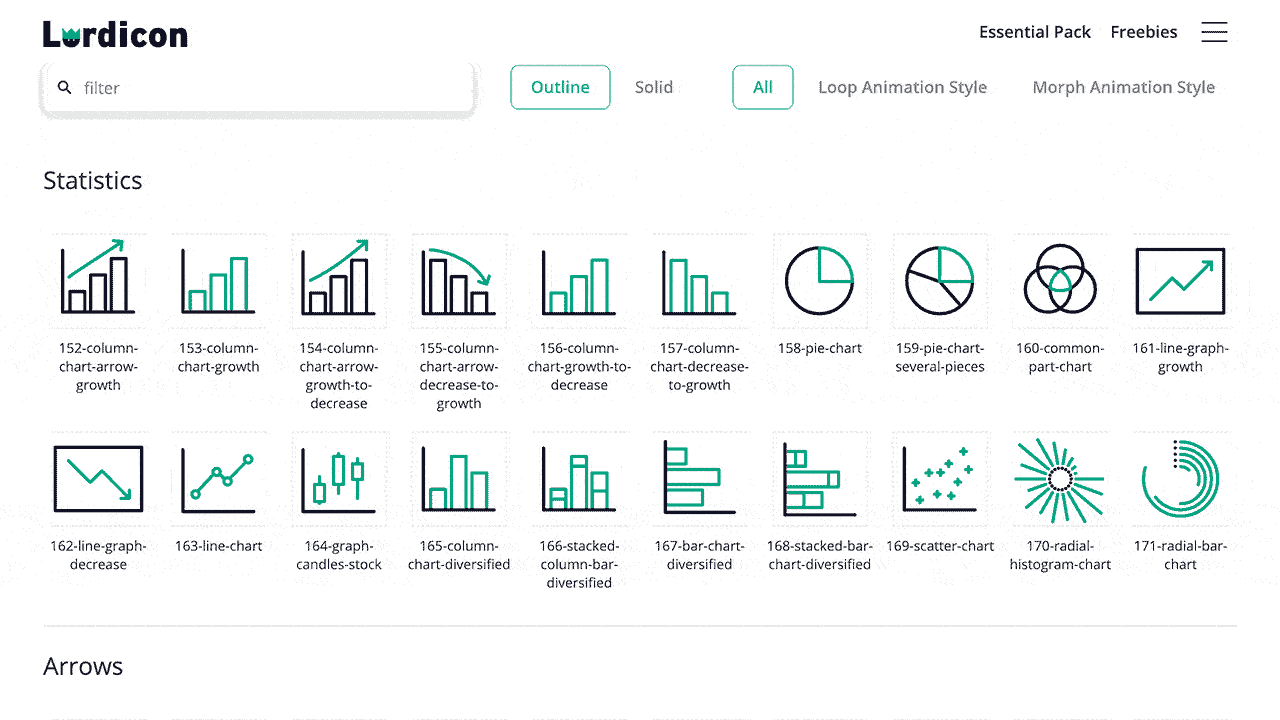Click the column chart arrow growth icon
This screenshot has width=1280, height=720.
pos(98,281)
